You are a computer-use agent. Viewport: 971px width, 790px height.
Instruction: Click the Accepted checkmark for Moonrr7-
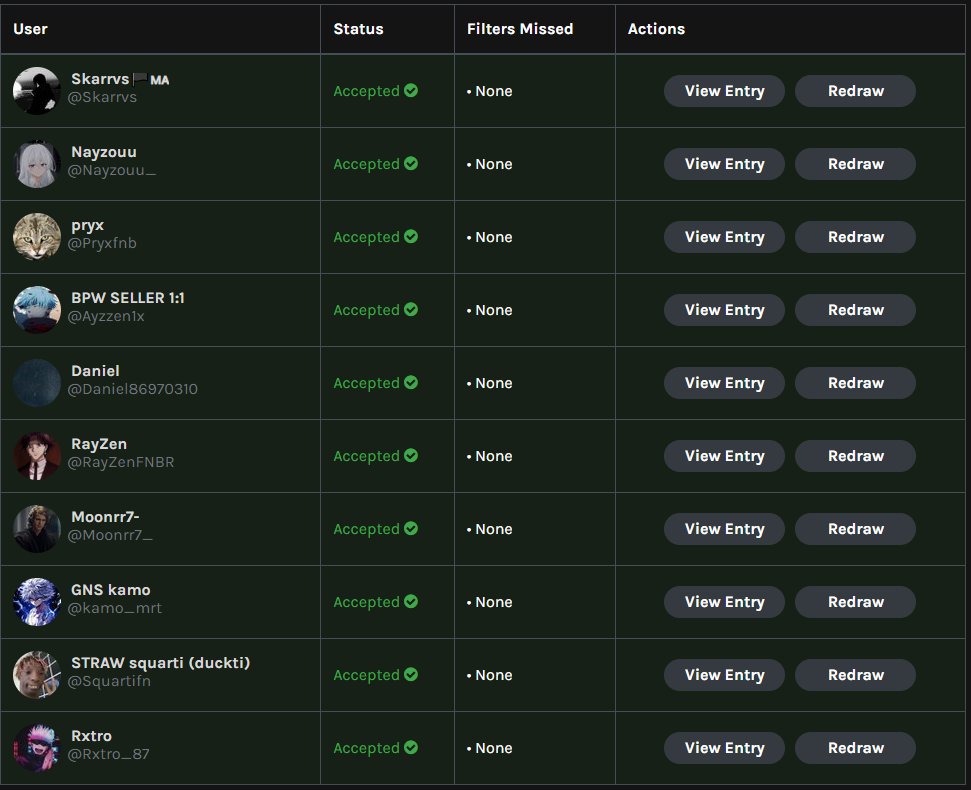point(411,529)
